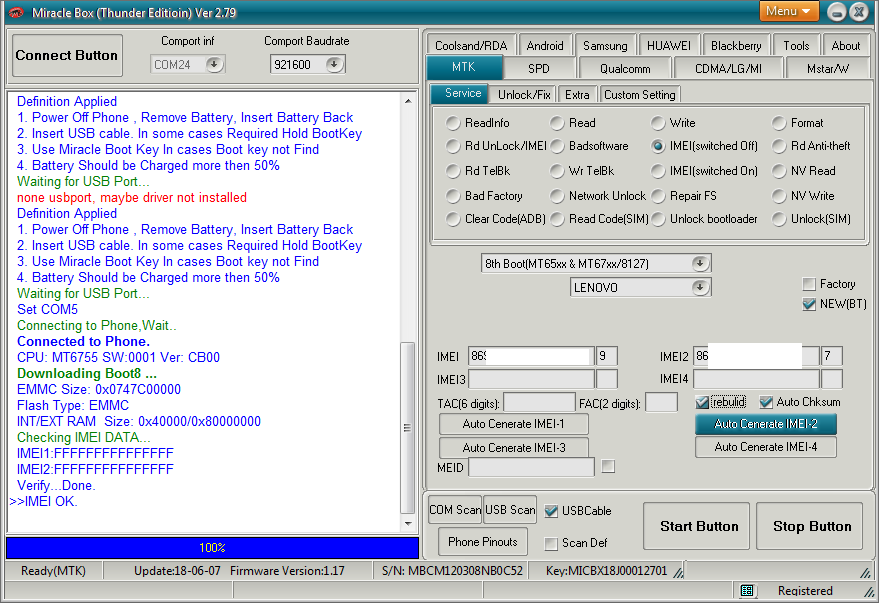The image size is (879, 603).
Task: Switch to the Mstar/W tab
Action: pyautogui.click(x=827, y=68)
